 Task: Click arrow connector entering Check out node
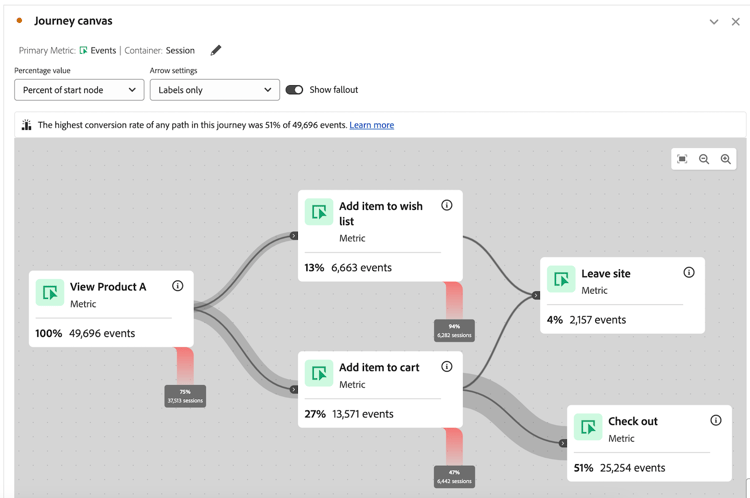pyautogui.click(x=563, y=443)
